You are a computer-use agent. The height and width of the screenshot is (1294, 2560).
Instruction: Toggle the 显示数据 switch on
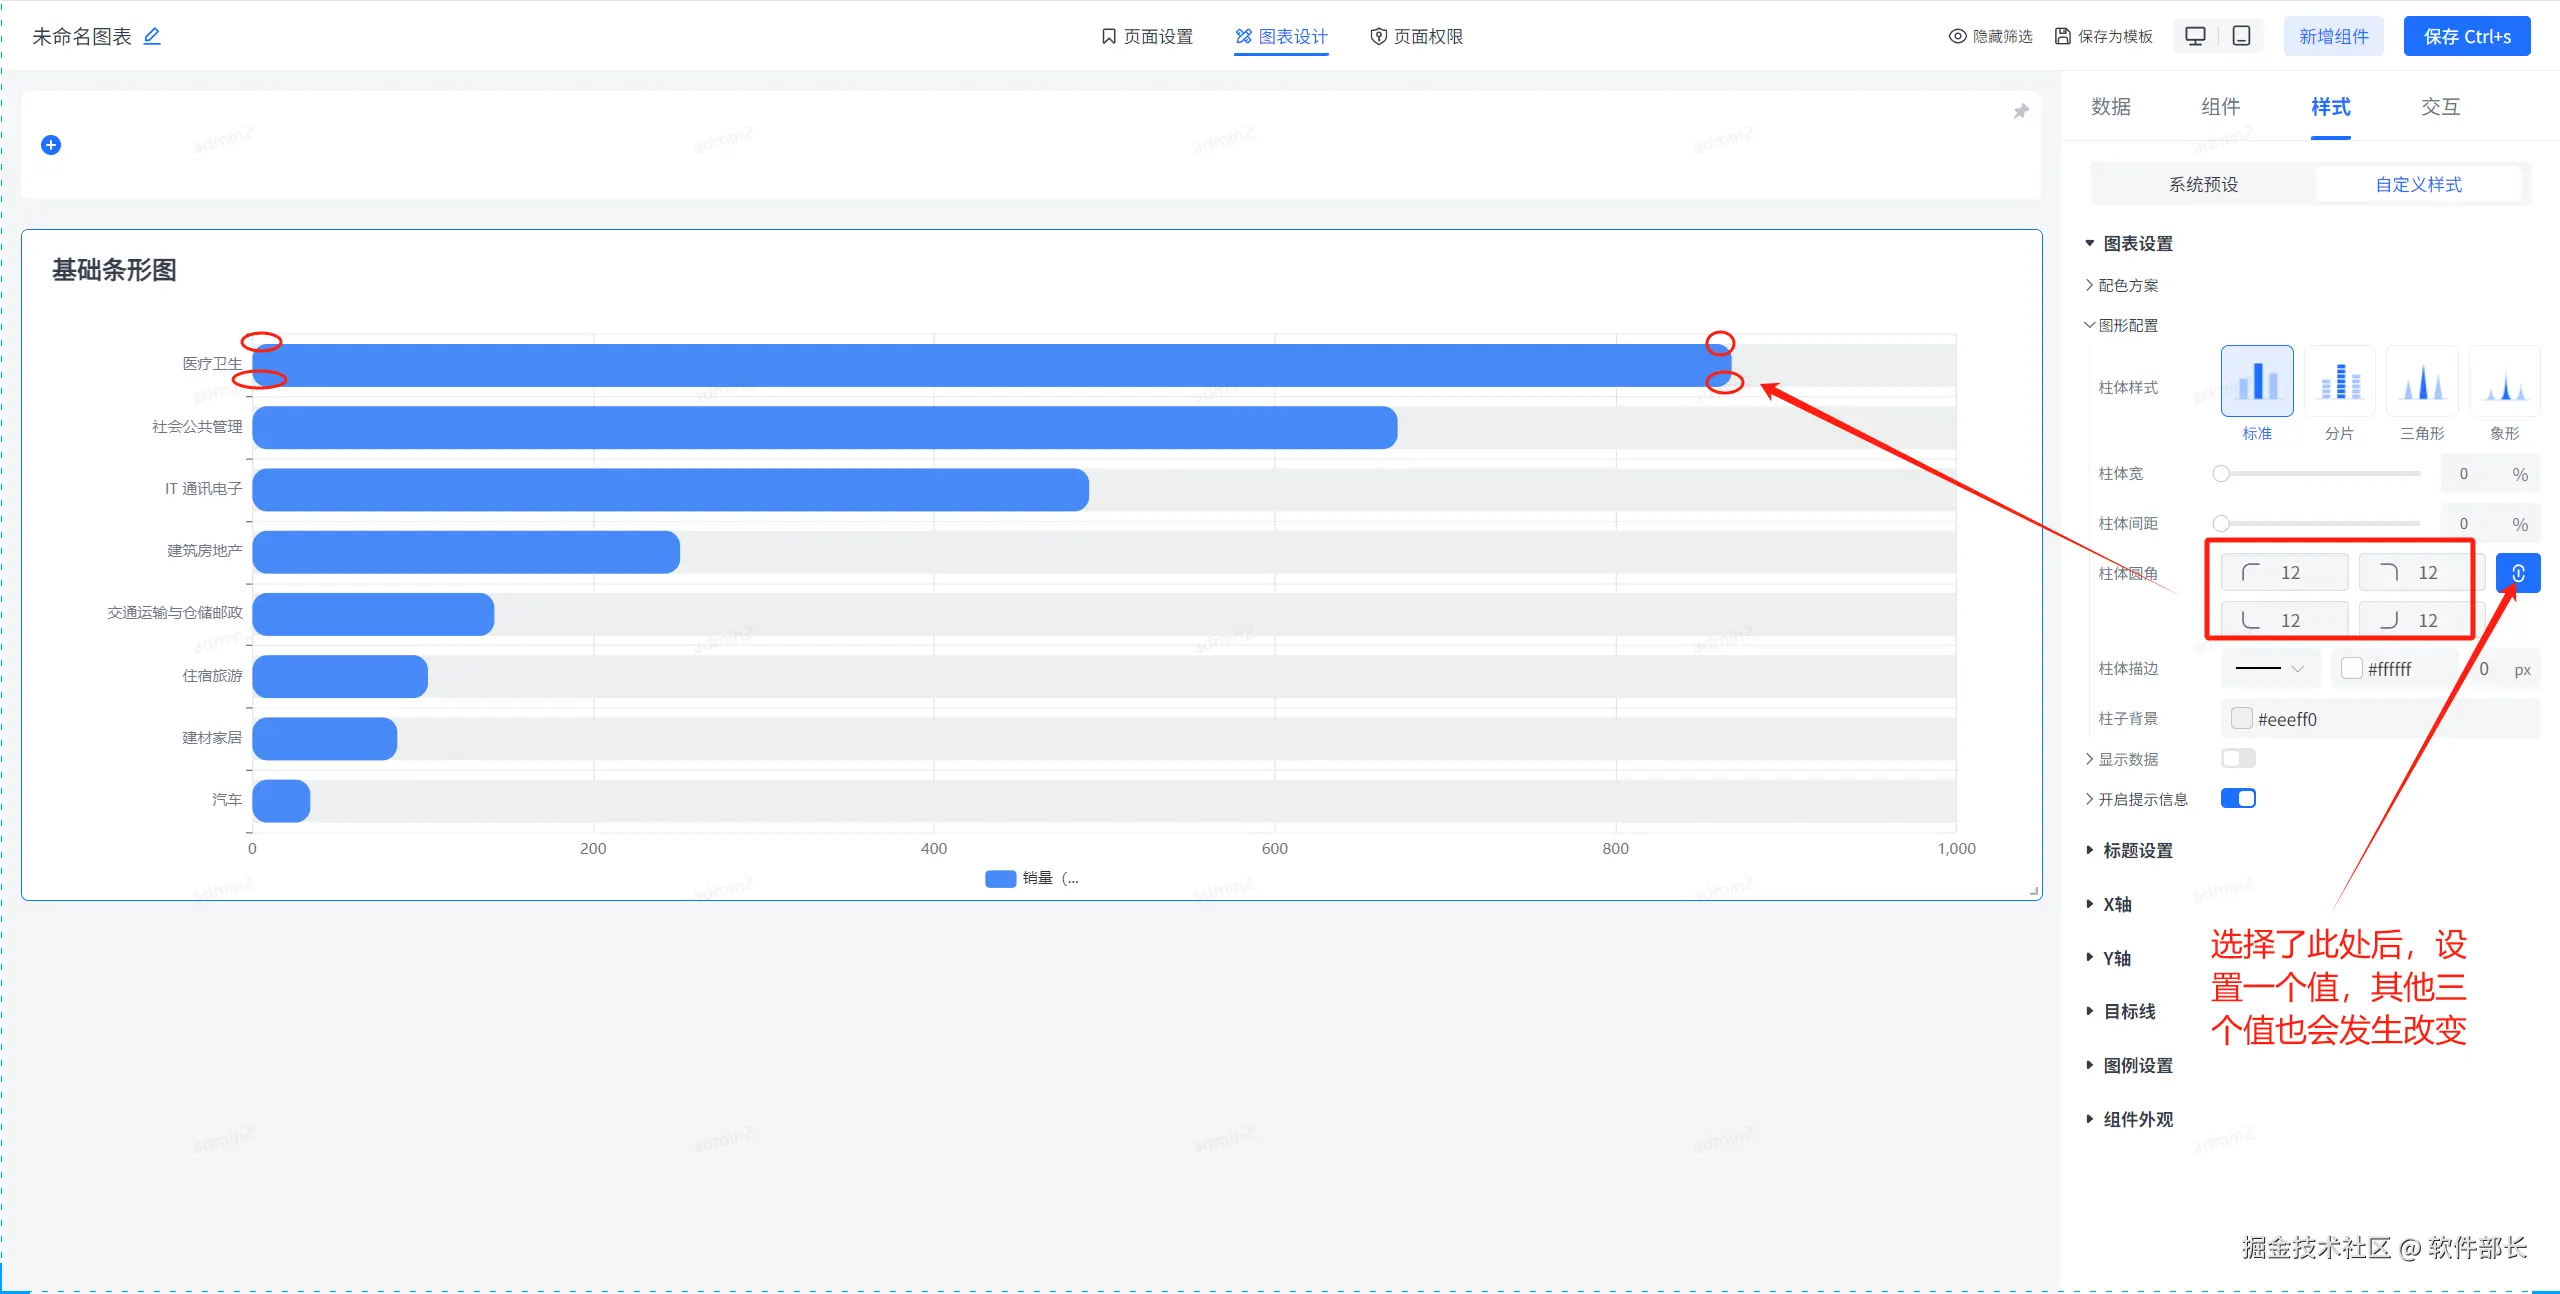tap(2238, 758)
